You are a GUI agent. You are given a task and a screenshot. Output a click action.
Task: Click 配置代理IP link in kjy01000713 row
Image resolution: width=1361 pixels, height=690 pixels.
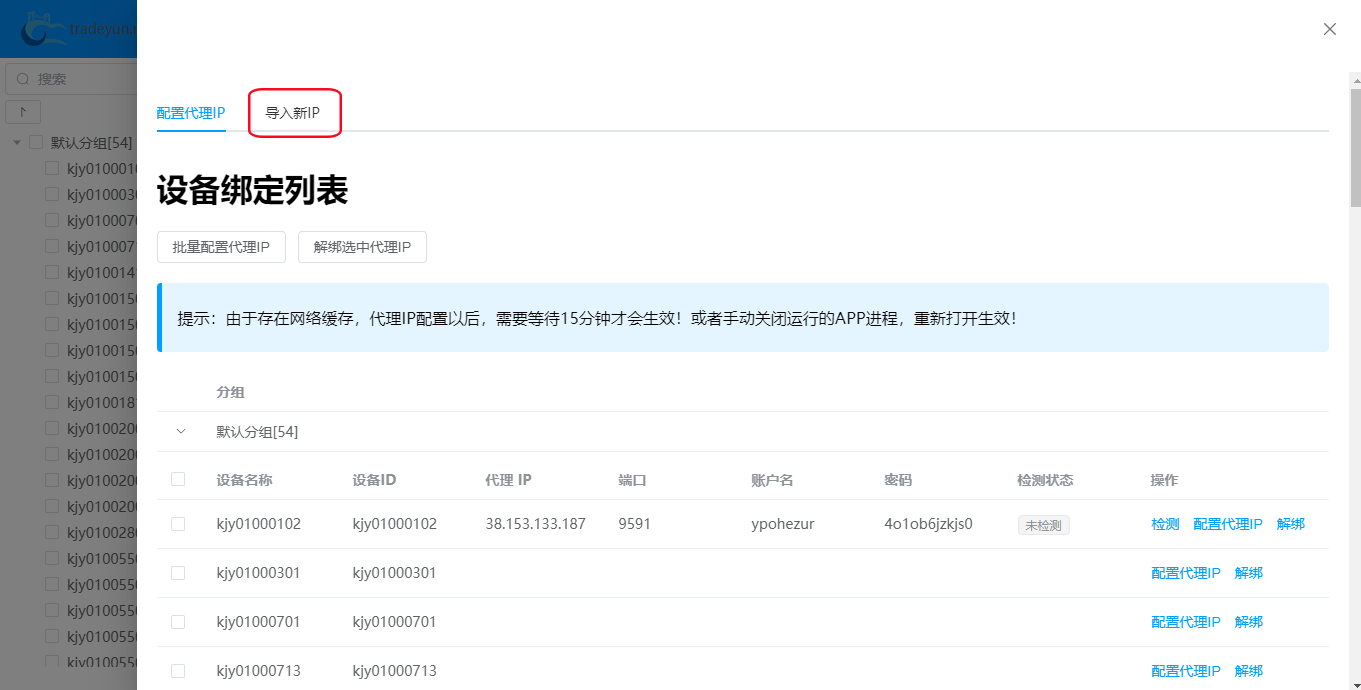1186,671
